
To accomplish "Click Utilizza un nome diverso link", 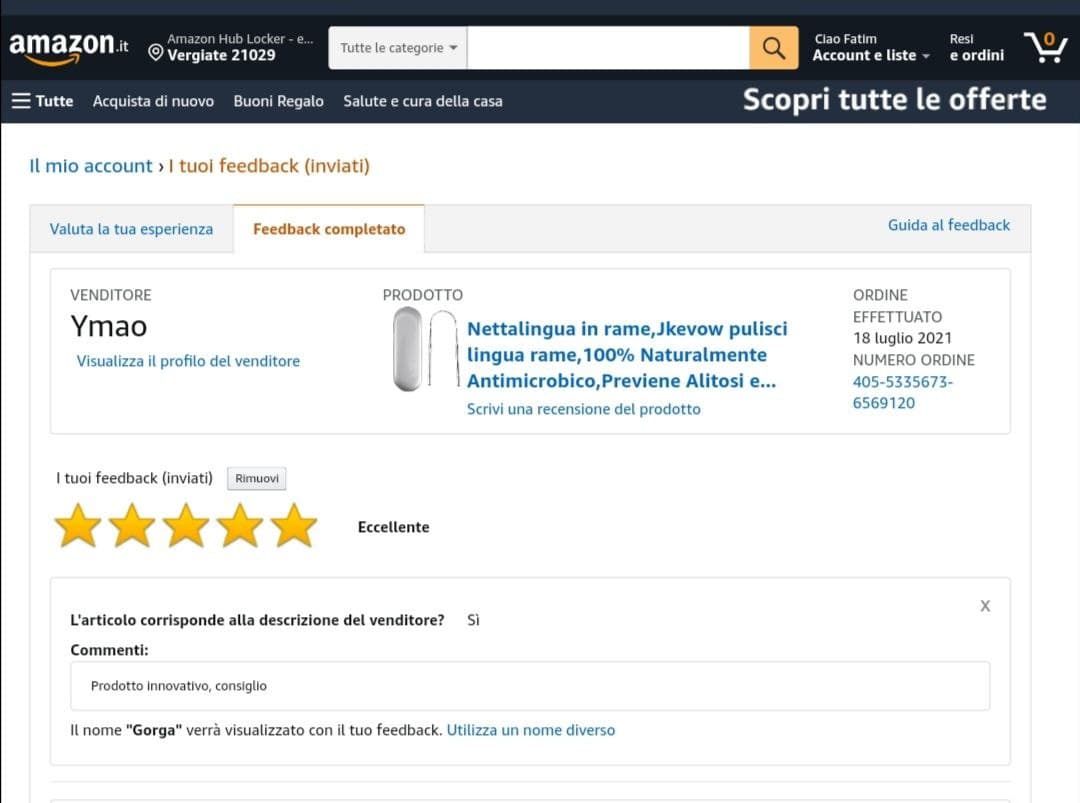I will [x=530, y=730].
